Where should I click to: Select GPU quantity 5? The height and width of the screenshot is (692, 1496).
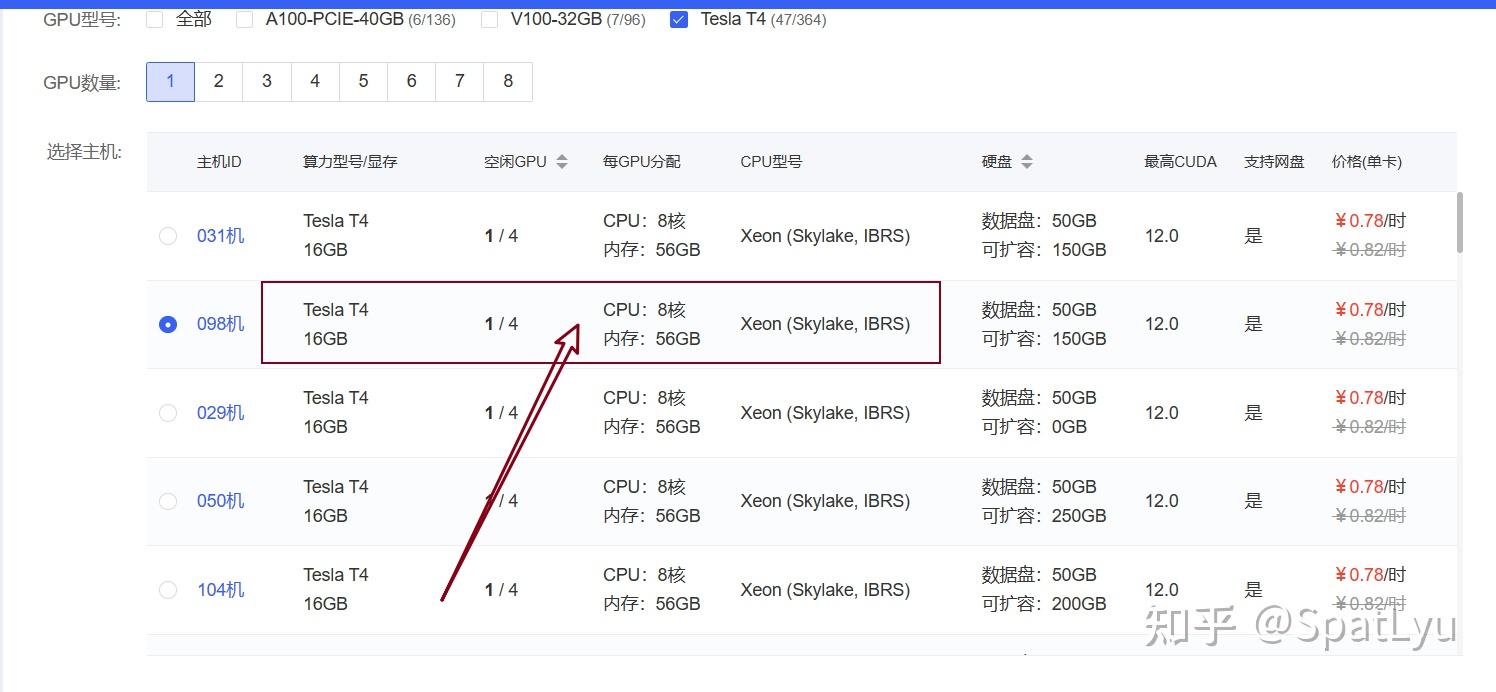[363, 82]
